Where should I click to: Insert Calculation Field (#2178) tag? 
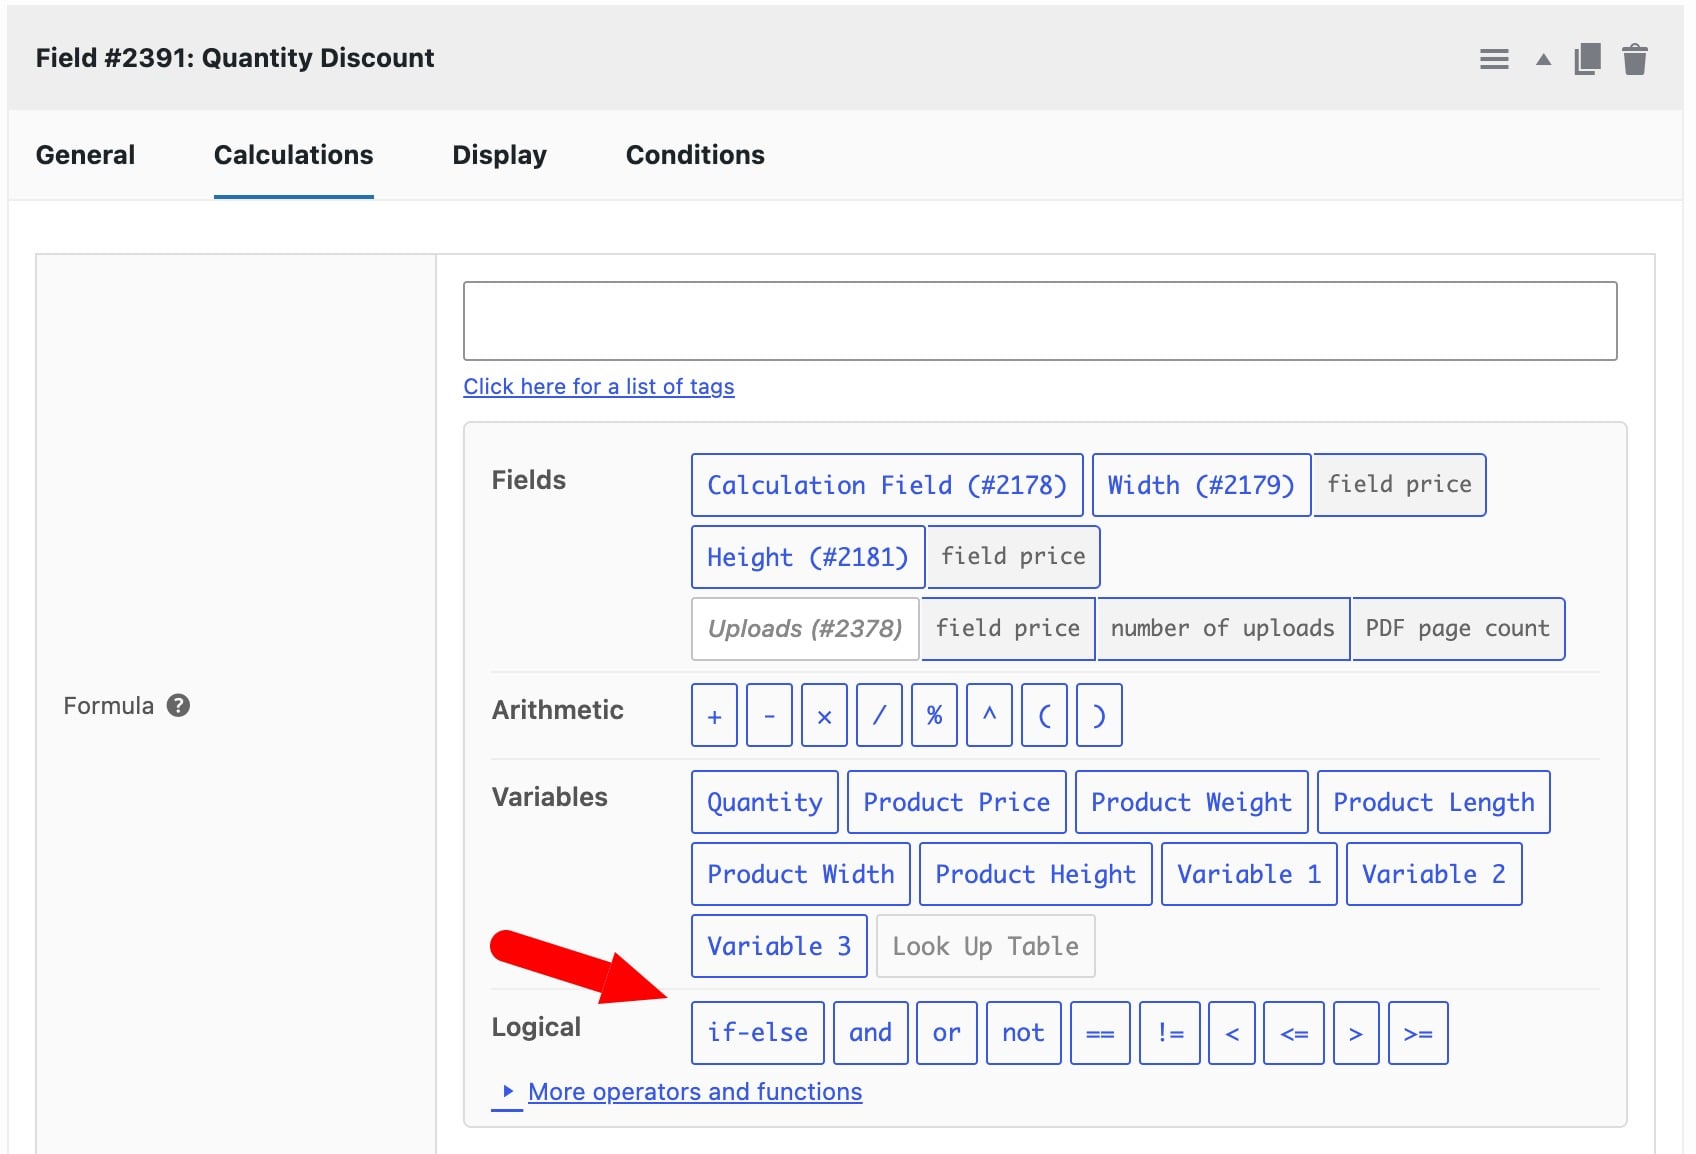coord(887,485)
